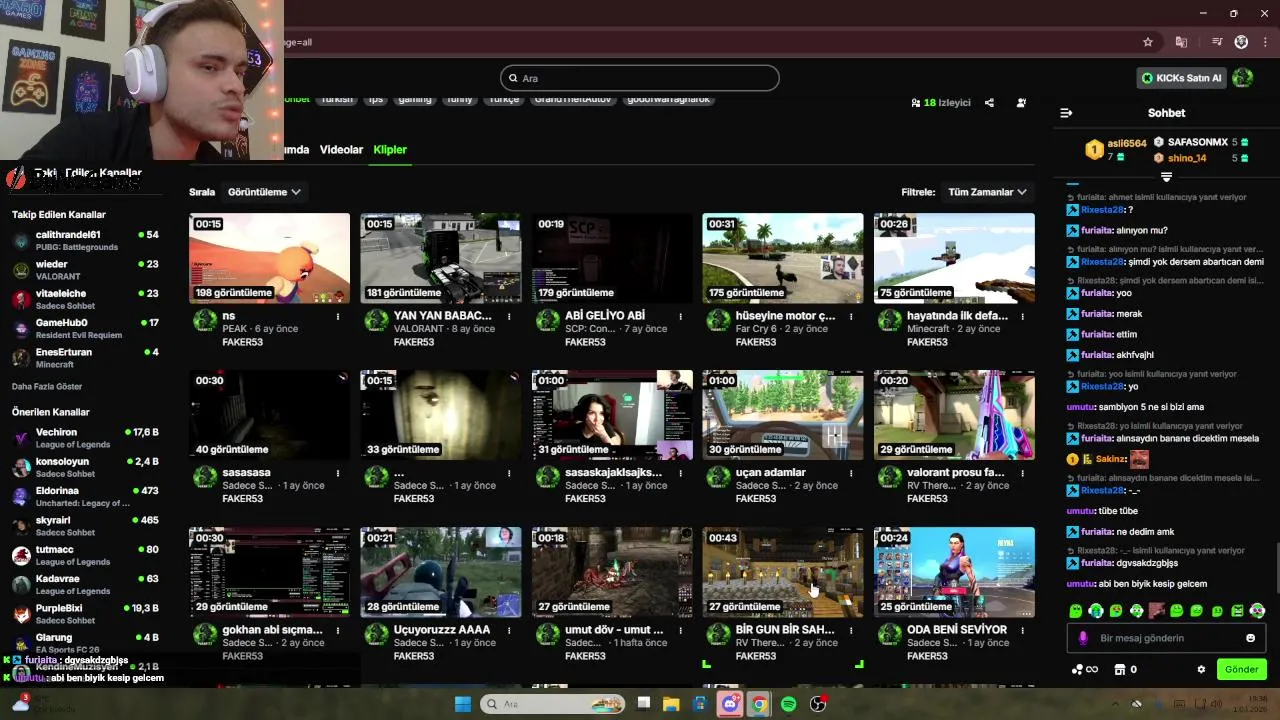Screen dimensions: 1280x720
Task: Open File Explorer from taskbar
Action: pyautogui.click(x=671, y=704)
